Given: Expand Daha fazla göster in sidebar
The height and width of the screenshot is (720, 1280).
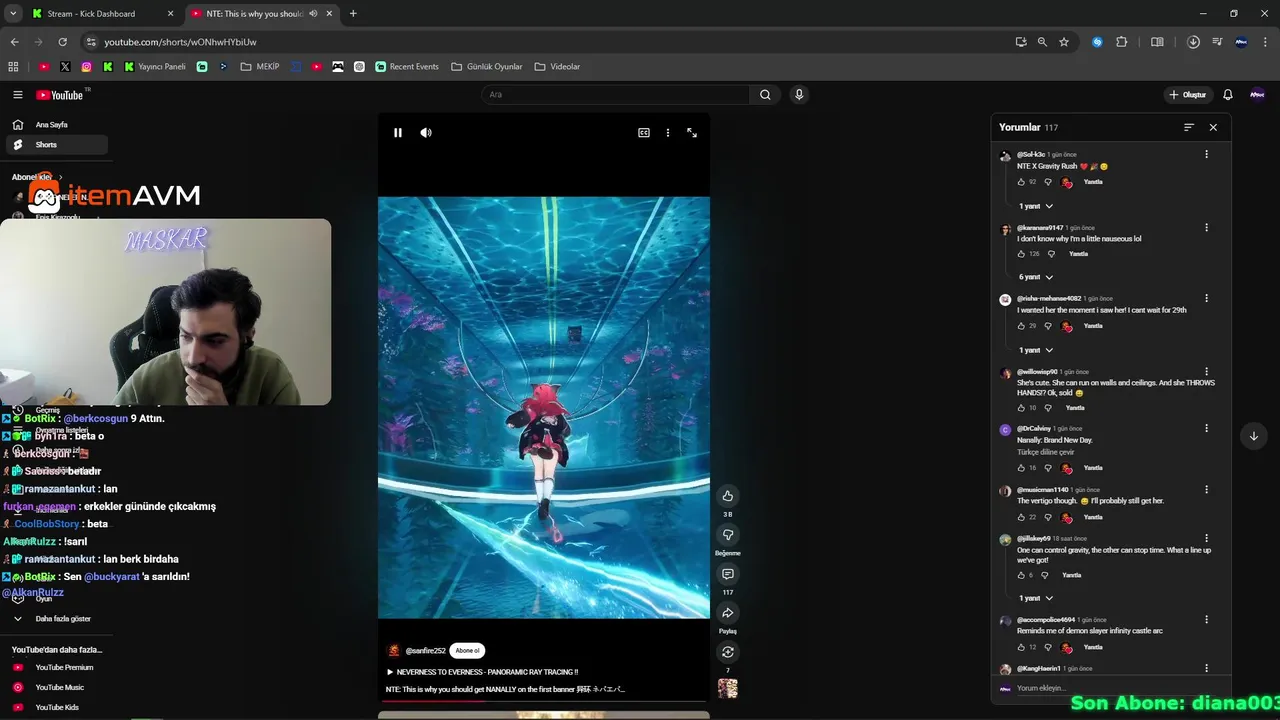Looking at the screenshot, I should (55, 619).
